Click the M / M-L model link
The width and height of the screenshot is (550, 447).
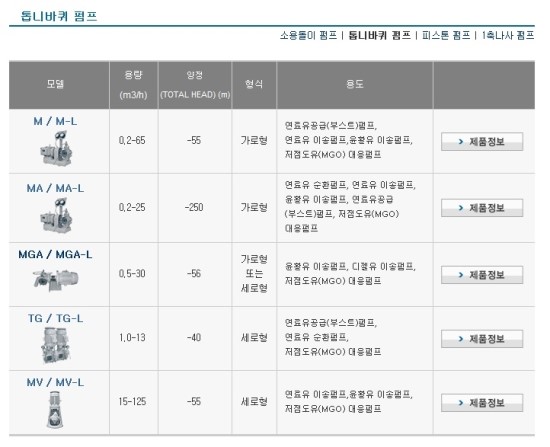pos(55,121)
